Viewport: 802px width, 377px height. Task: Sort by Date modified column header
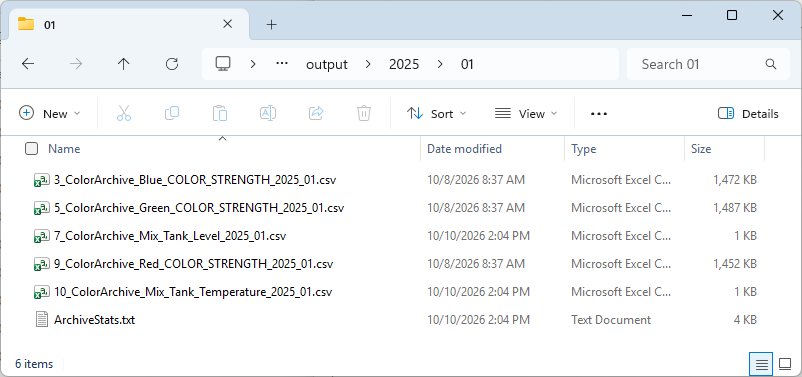(464, 149)
